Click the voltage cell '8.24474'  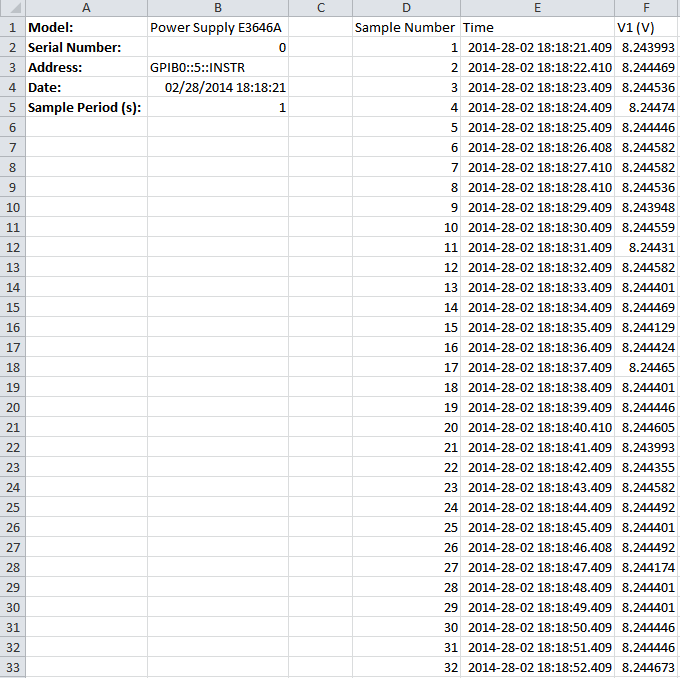pyautogui.click(x=647, y=107)
